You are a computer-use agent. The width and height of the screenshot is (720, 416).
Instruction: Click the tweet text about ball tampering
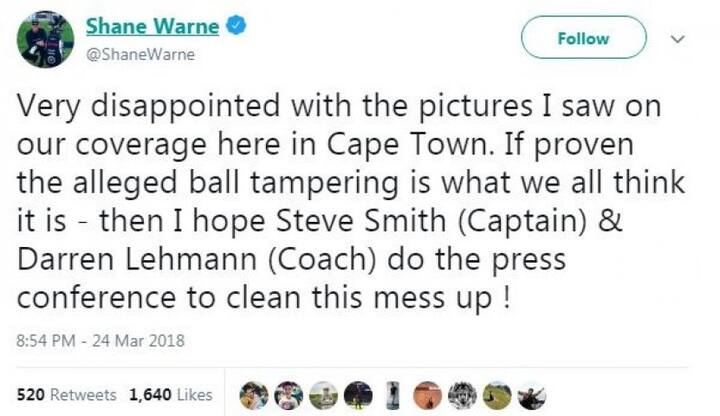[x=351, y=201]
